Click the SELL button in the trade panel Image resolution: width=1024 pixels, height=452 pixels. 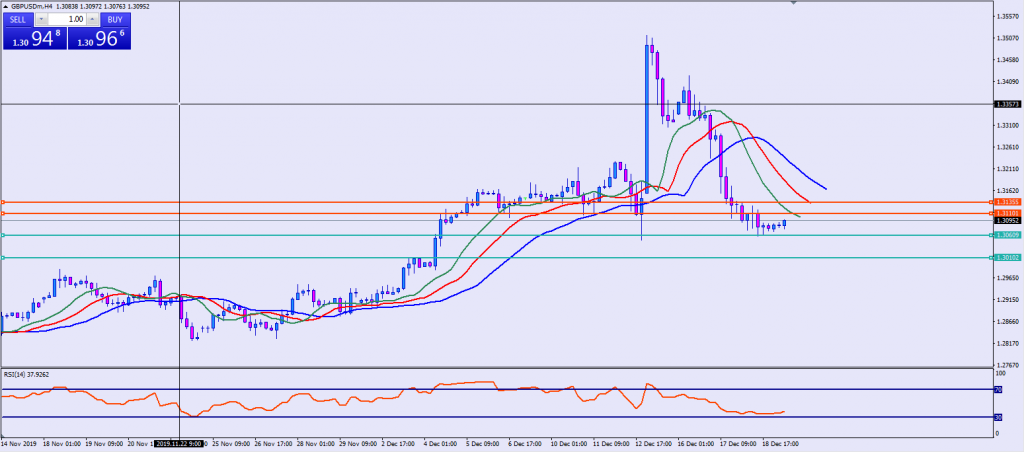(x=16, y=19)
